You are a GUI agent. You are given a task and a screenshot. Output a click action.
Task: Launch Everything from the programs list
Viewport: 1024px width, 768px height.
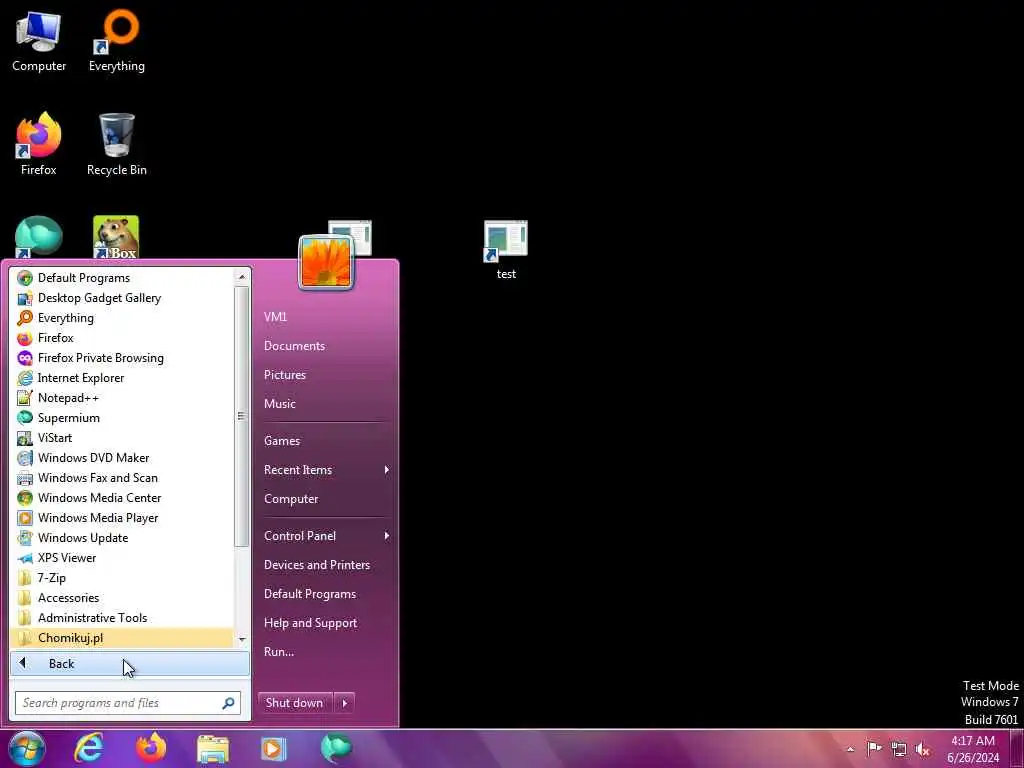[x=122, y=318]
